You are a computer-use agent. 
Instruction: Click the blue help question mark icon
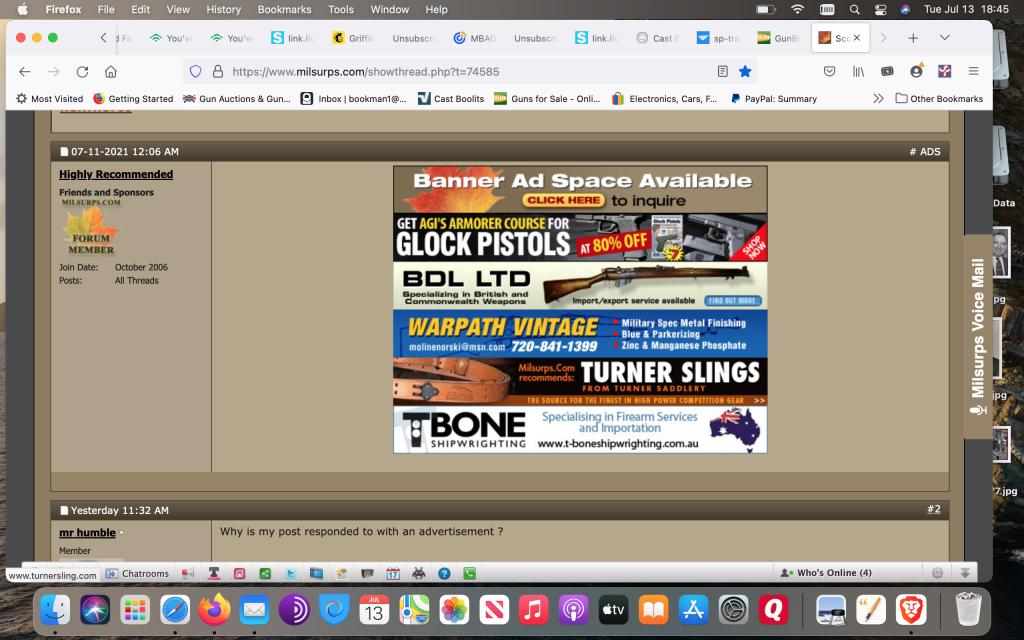click(444, 573)
